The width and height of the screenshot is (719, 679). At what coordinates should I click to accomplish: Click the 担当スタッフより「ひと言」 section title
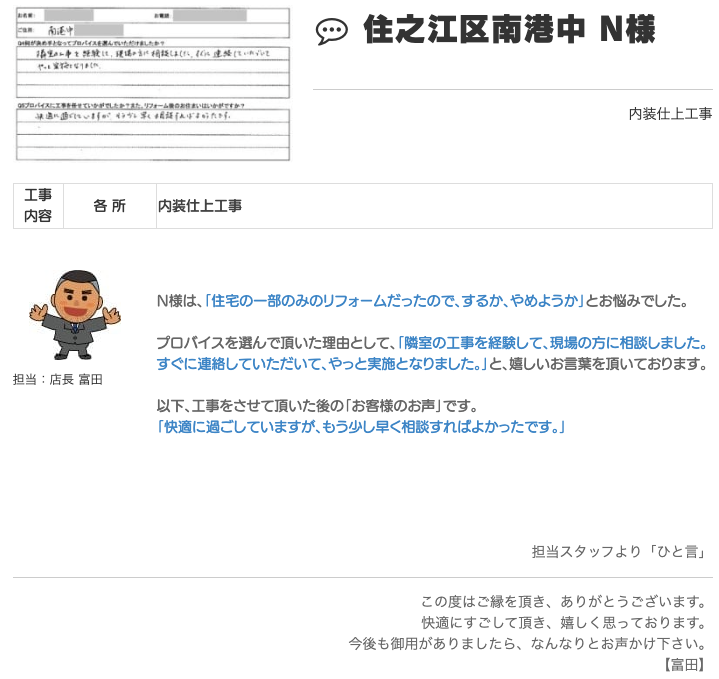pyautogui.click(x=619, y=552)
